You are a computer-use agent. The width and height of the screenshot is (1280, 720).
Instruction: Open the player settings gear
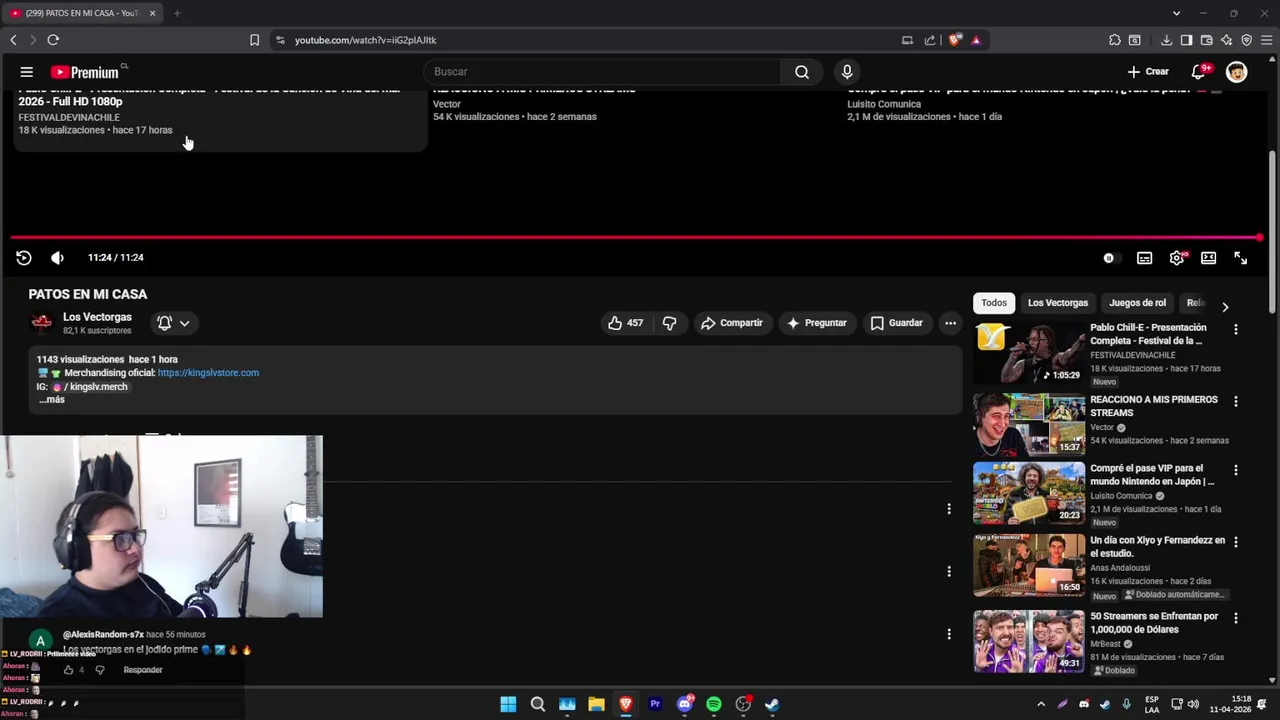(1177, 258)
